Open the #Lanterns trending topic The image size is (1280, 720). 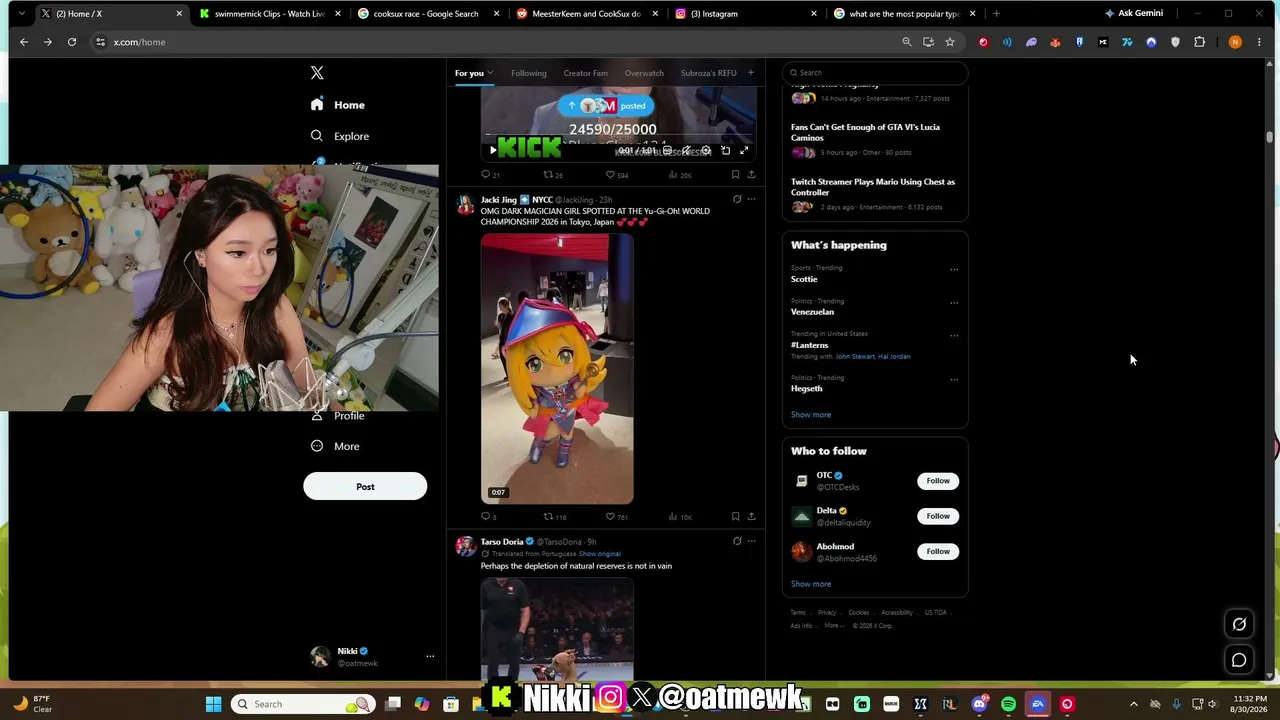(x=809, y=345)
